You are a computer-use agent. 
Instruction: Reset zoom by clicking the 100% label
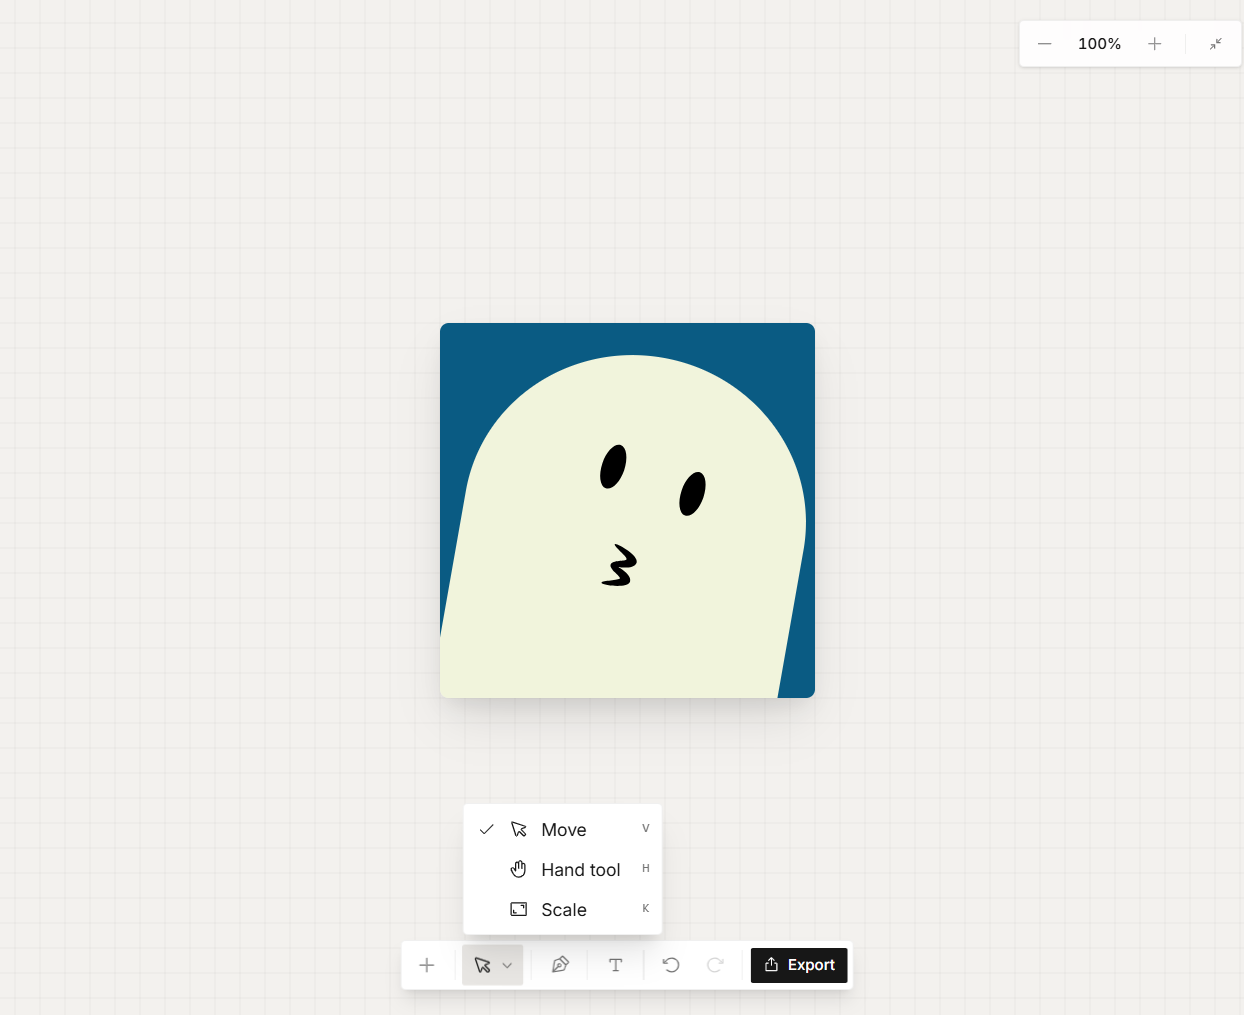1099,44
